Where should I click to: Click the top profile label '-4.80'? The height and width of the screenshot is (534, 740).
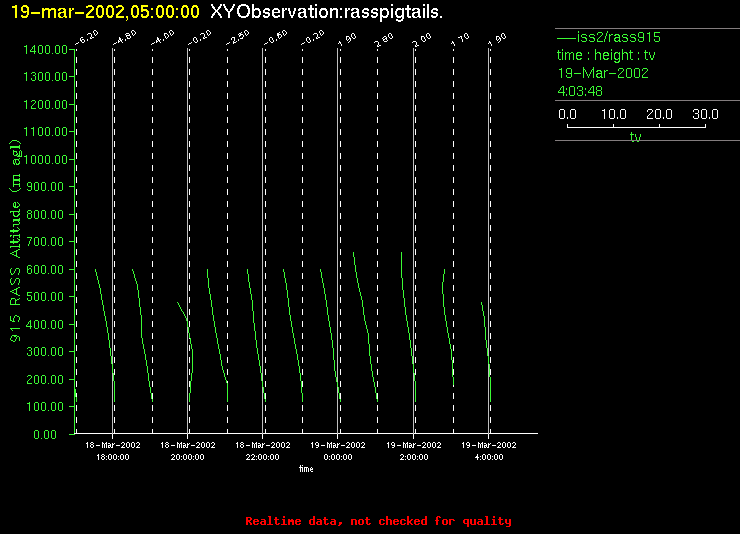[124, 38]
